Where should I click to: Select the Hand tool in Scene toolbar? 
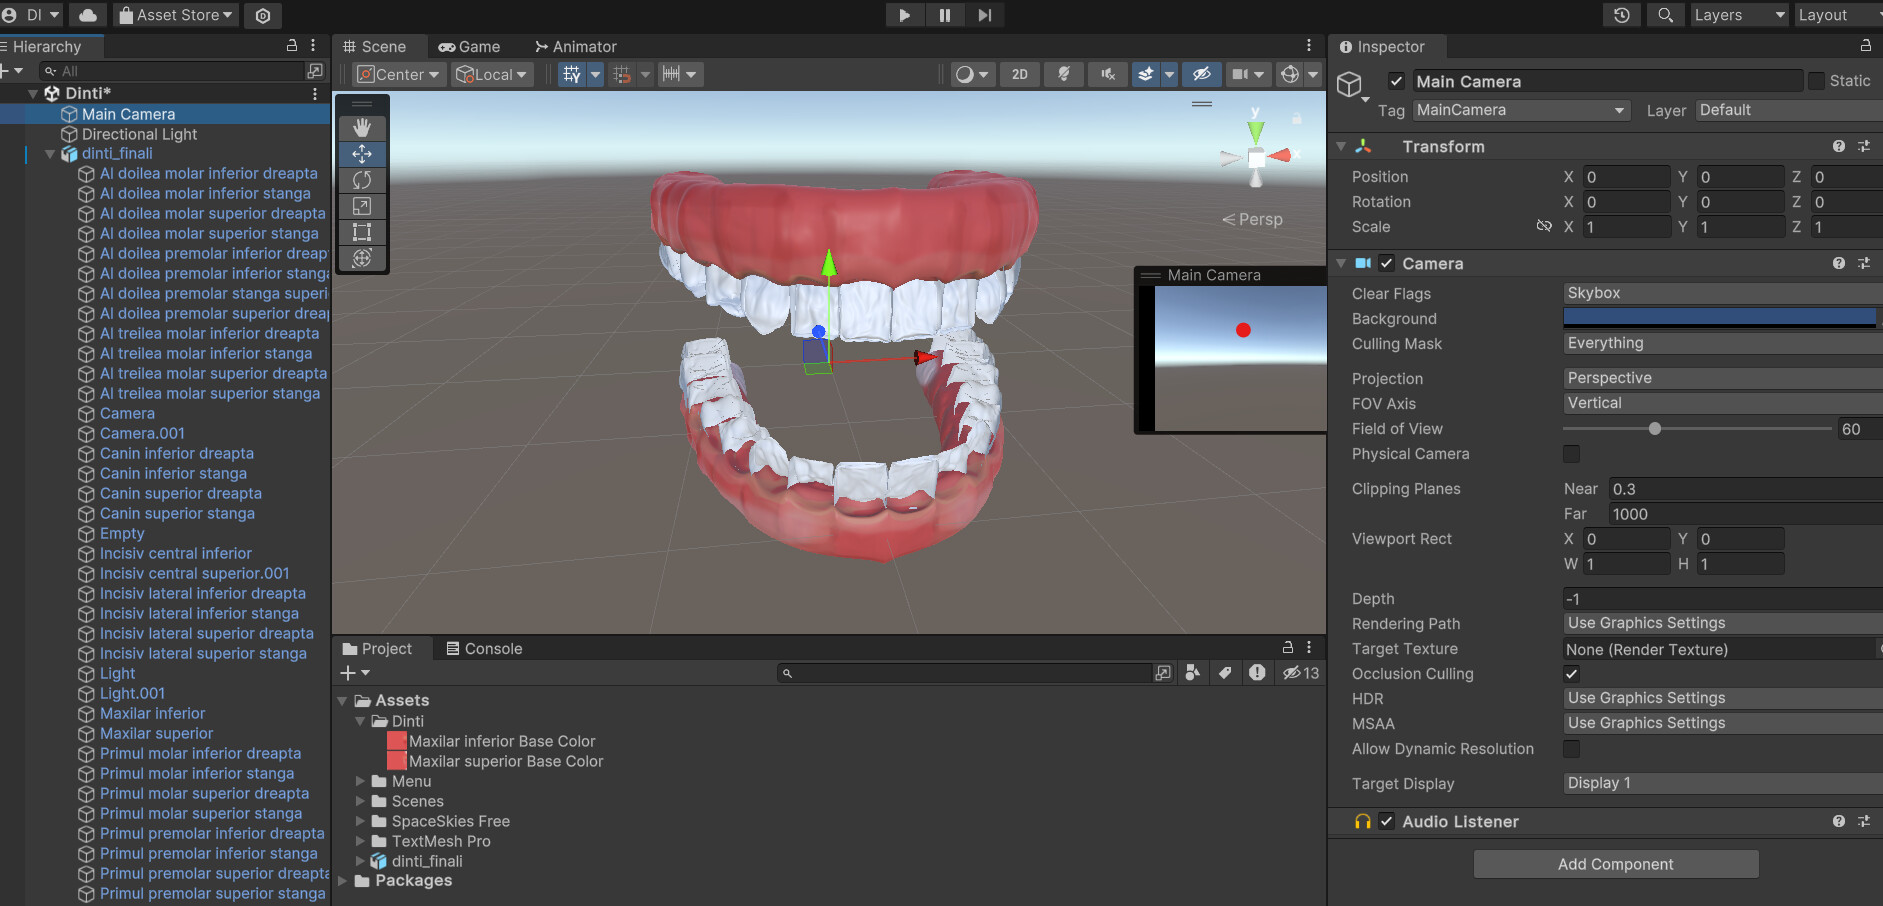[362, 127]
